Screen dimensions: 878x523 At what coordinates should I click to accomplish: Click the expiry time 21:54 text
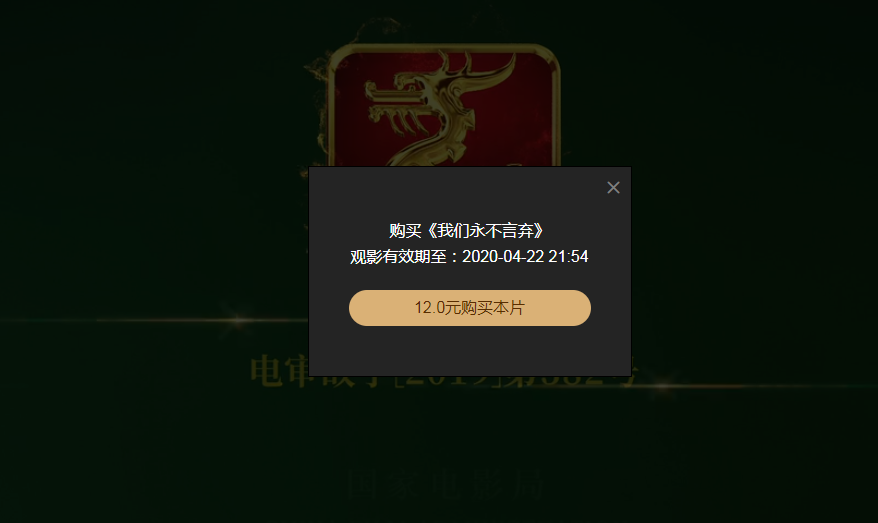coord(568,256)
